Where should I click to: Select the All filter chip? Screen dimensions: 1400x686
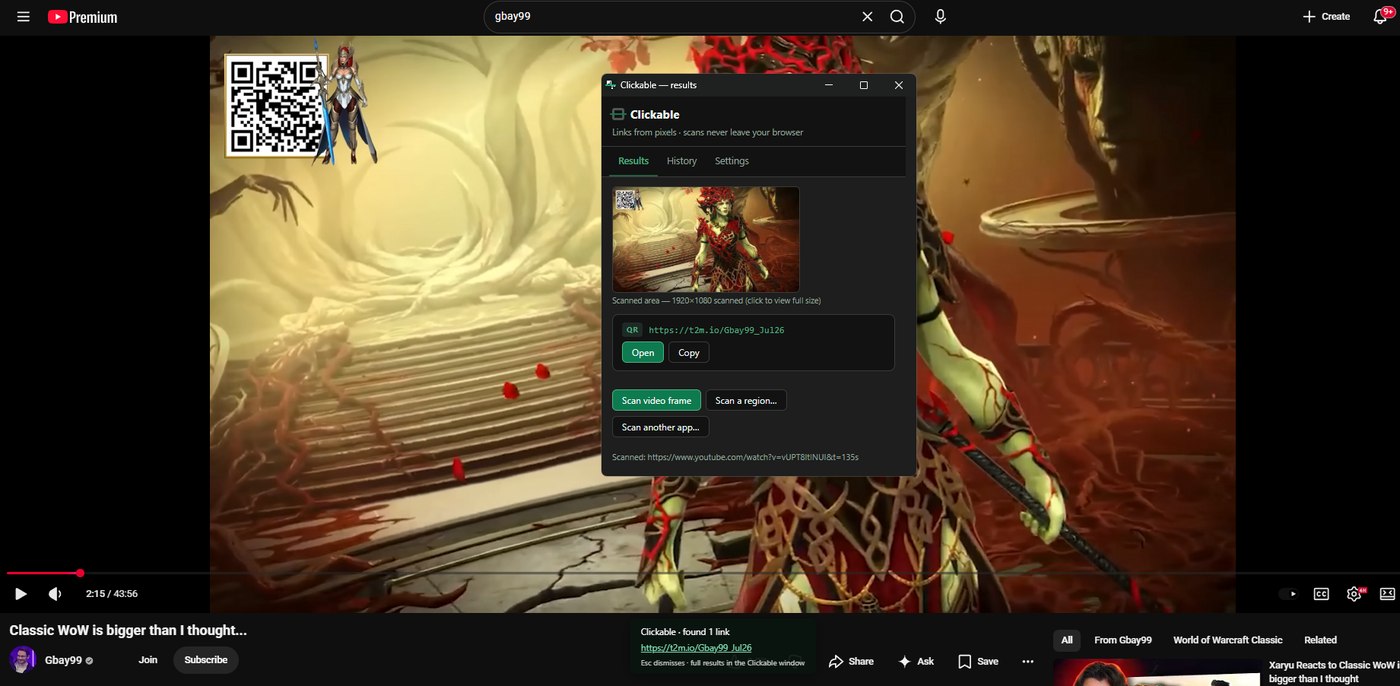tap(1067, 640)
